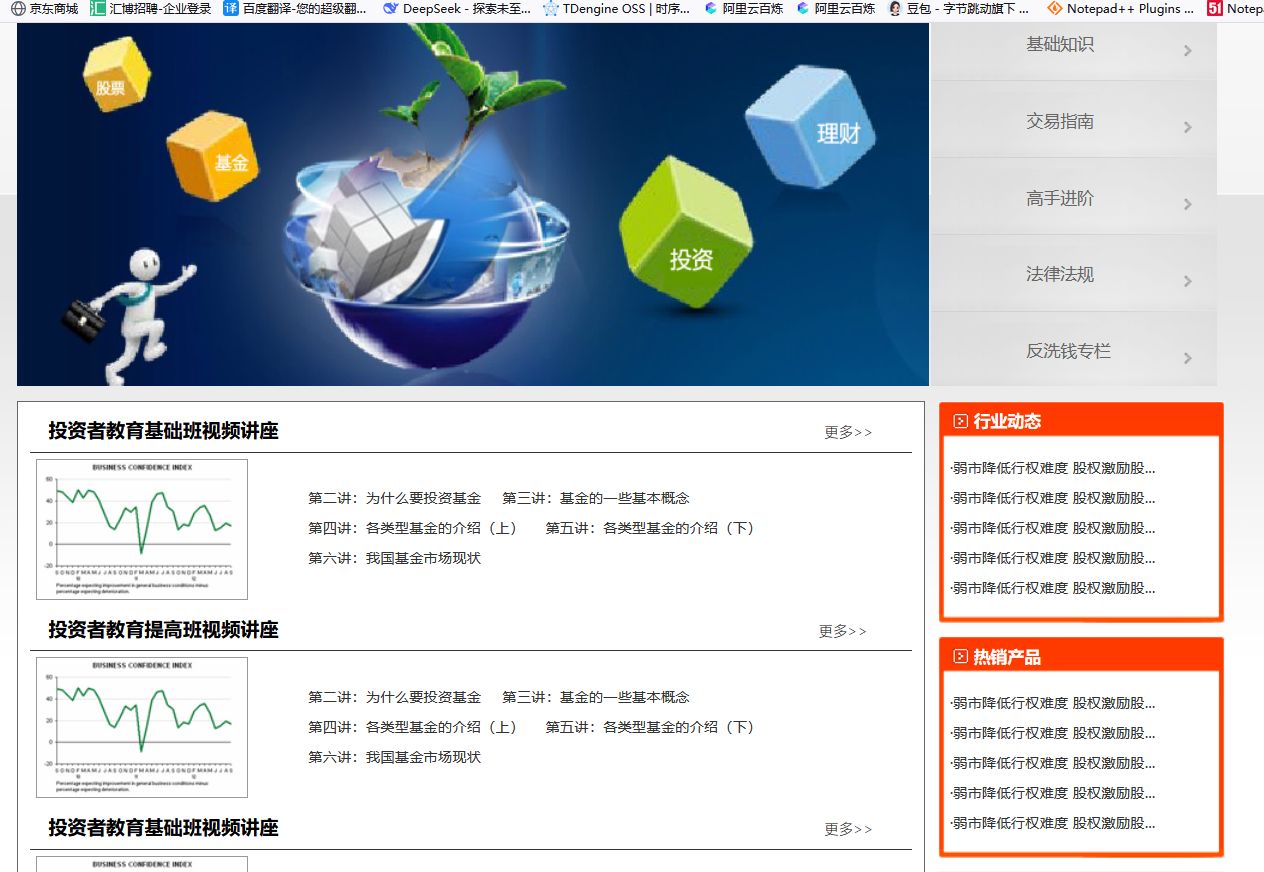
Task: Open the 法律法规 menu item
Action: click(1074, 273)
